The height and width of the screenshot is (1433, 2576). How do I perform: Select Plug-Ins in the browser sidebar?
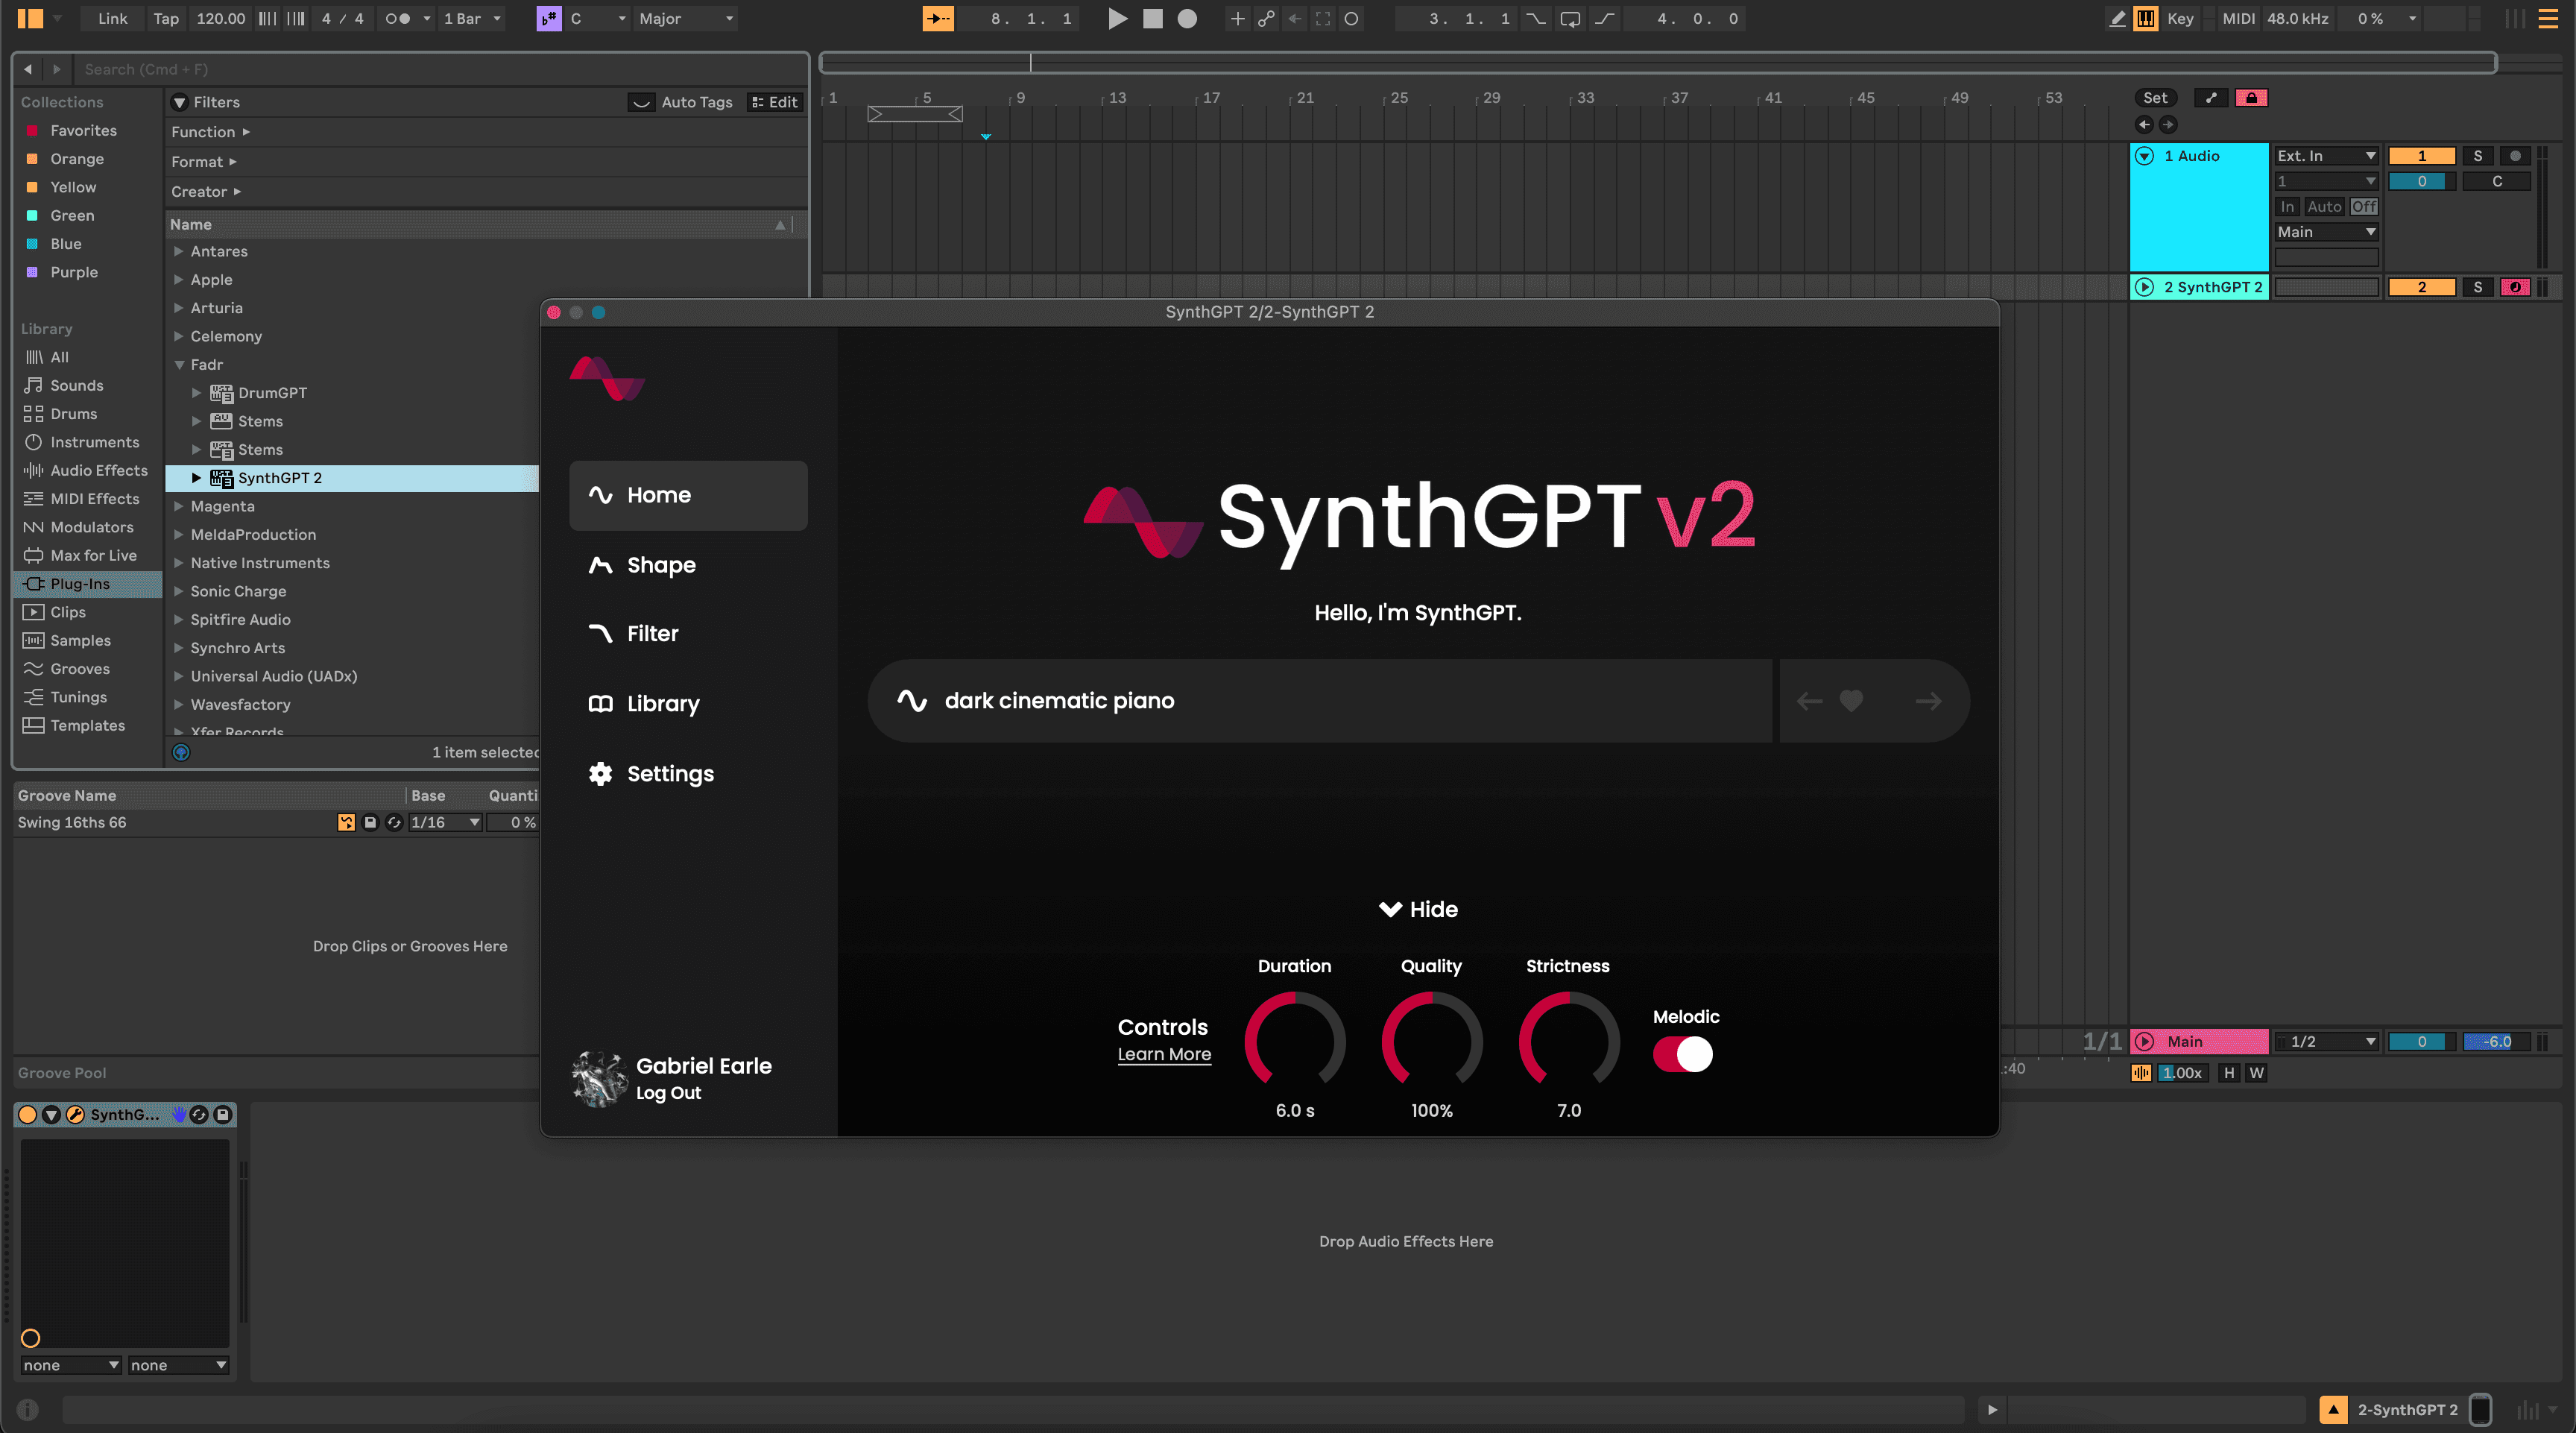pyautogui.click(x=80, y=583)
